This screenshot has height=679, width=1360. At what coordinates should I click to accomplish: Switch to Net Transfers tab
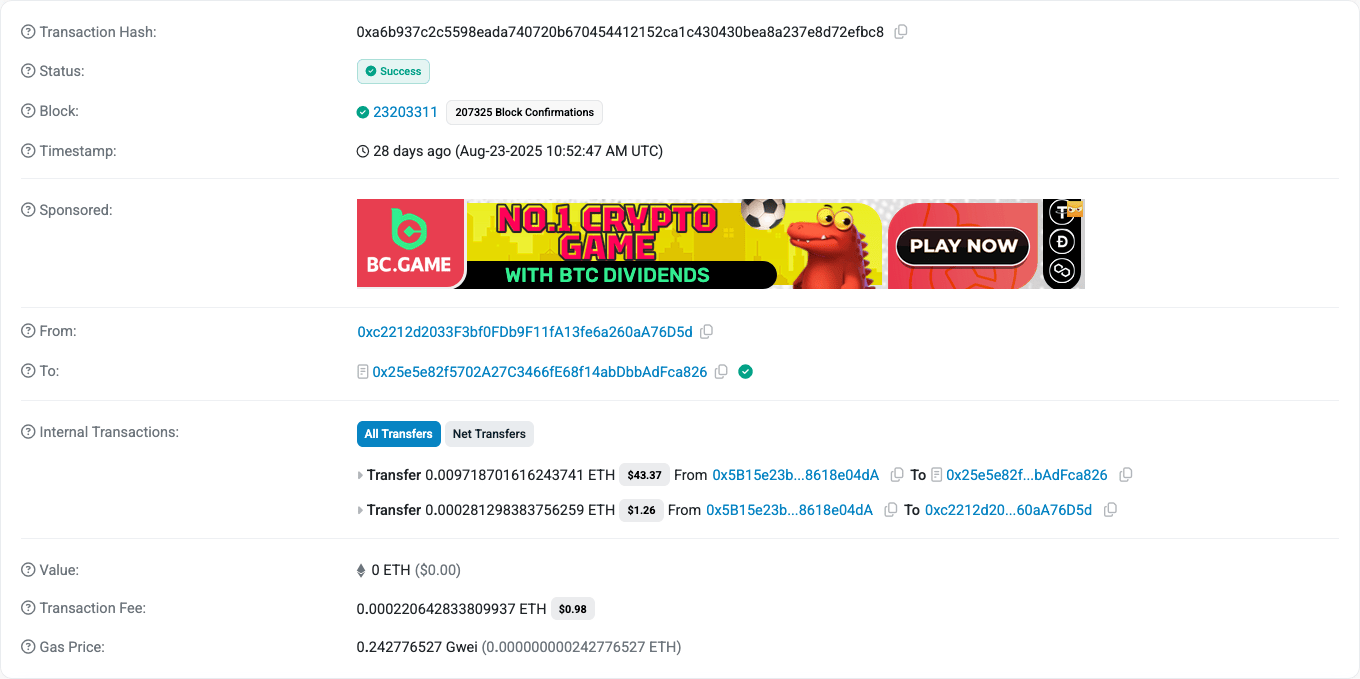(489, 434)
